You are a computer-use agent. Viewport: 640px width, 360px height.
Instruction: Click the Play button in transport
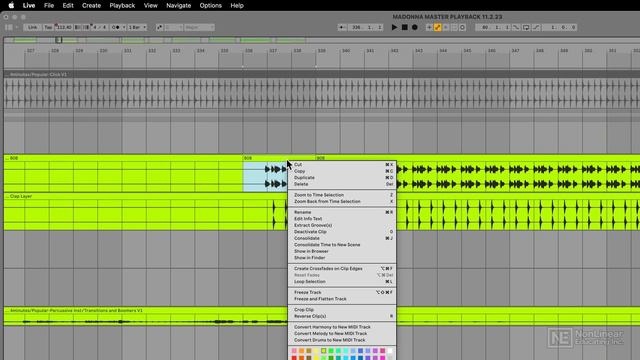click(394, 27)
